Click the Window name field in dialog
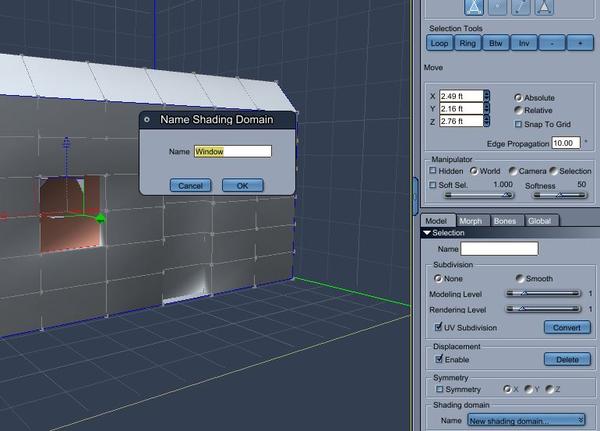This screenshot has height=431, width=600. click(x=233, y=152)
